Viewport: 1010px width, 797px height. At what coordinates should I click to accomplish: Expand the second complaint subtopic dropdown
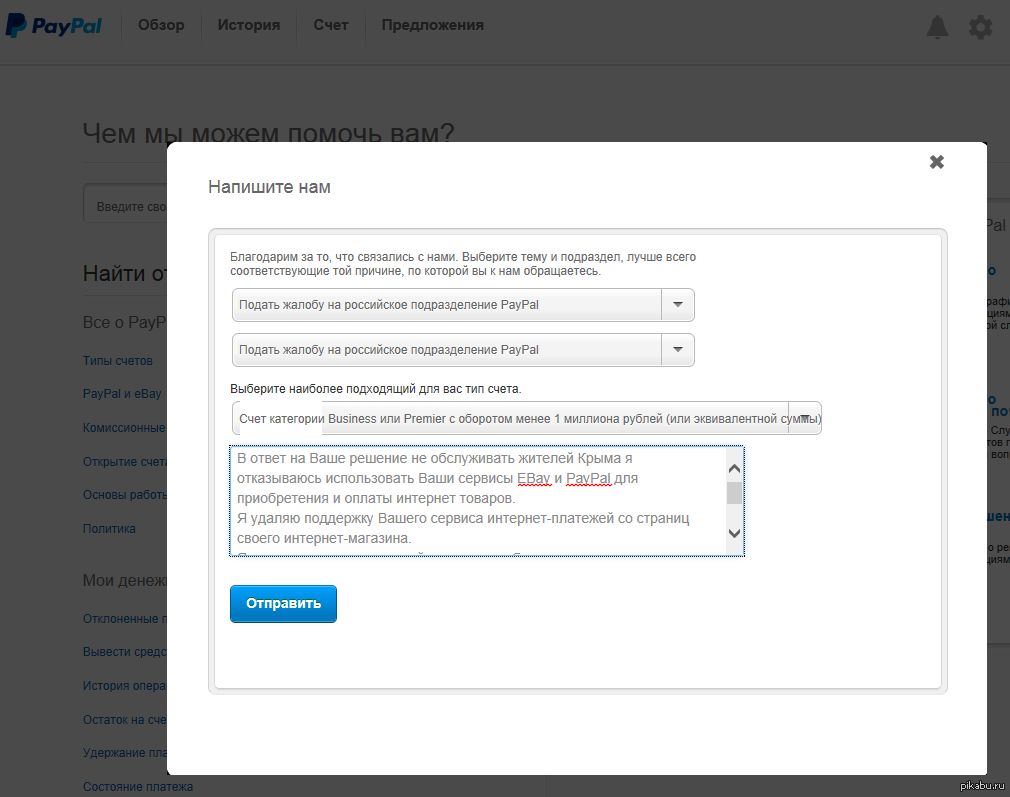pos(463,350)
